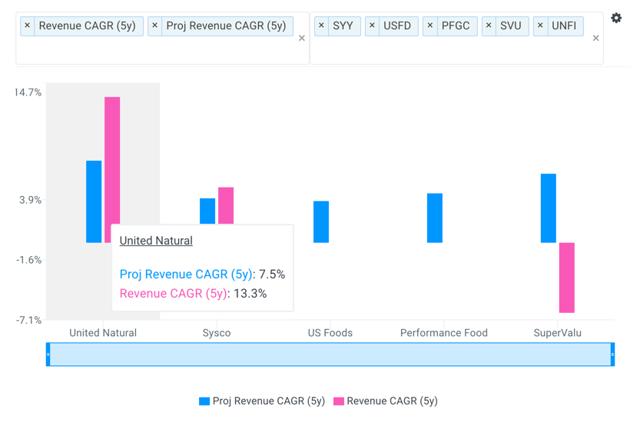The height and width of the screenshot is (423, 640).
Task: Click the Performance Food axis label
Action: tap(444, 333)
